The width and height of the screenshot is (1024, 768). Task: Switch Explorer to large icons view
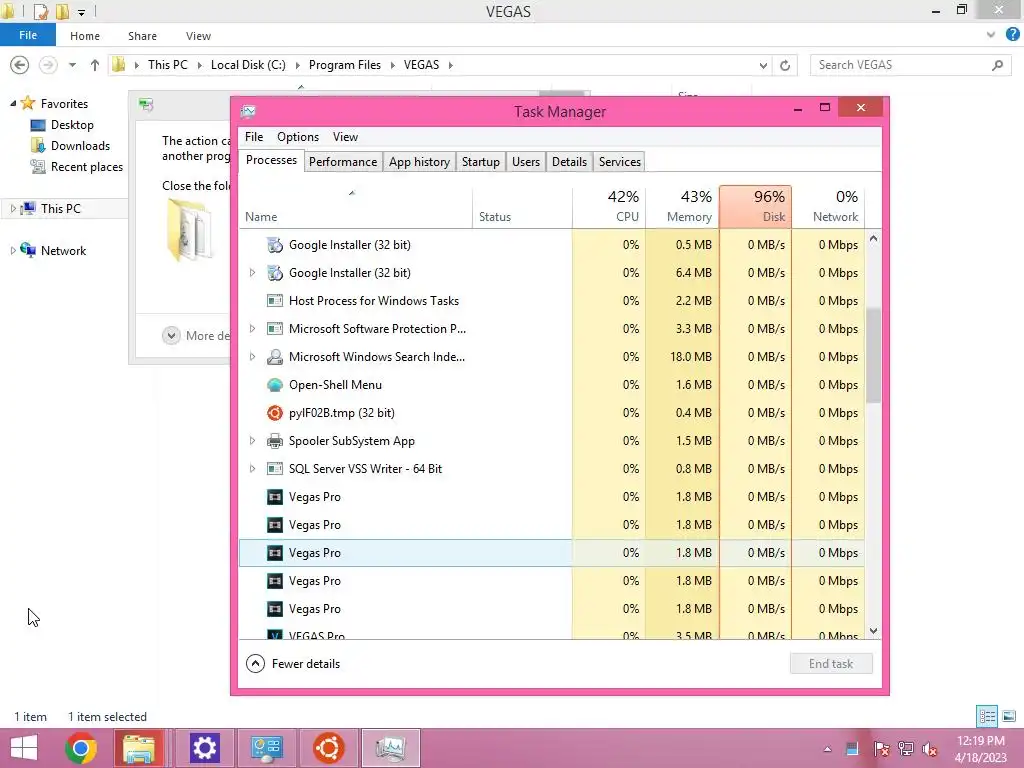pos(1009,716)
